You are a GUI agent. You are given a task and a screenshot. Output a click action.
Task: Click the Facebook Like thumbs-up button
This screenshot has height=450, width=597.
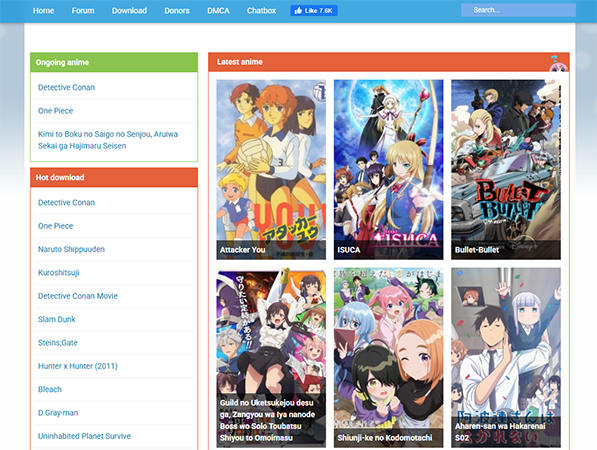[x=314, y=11]
